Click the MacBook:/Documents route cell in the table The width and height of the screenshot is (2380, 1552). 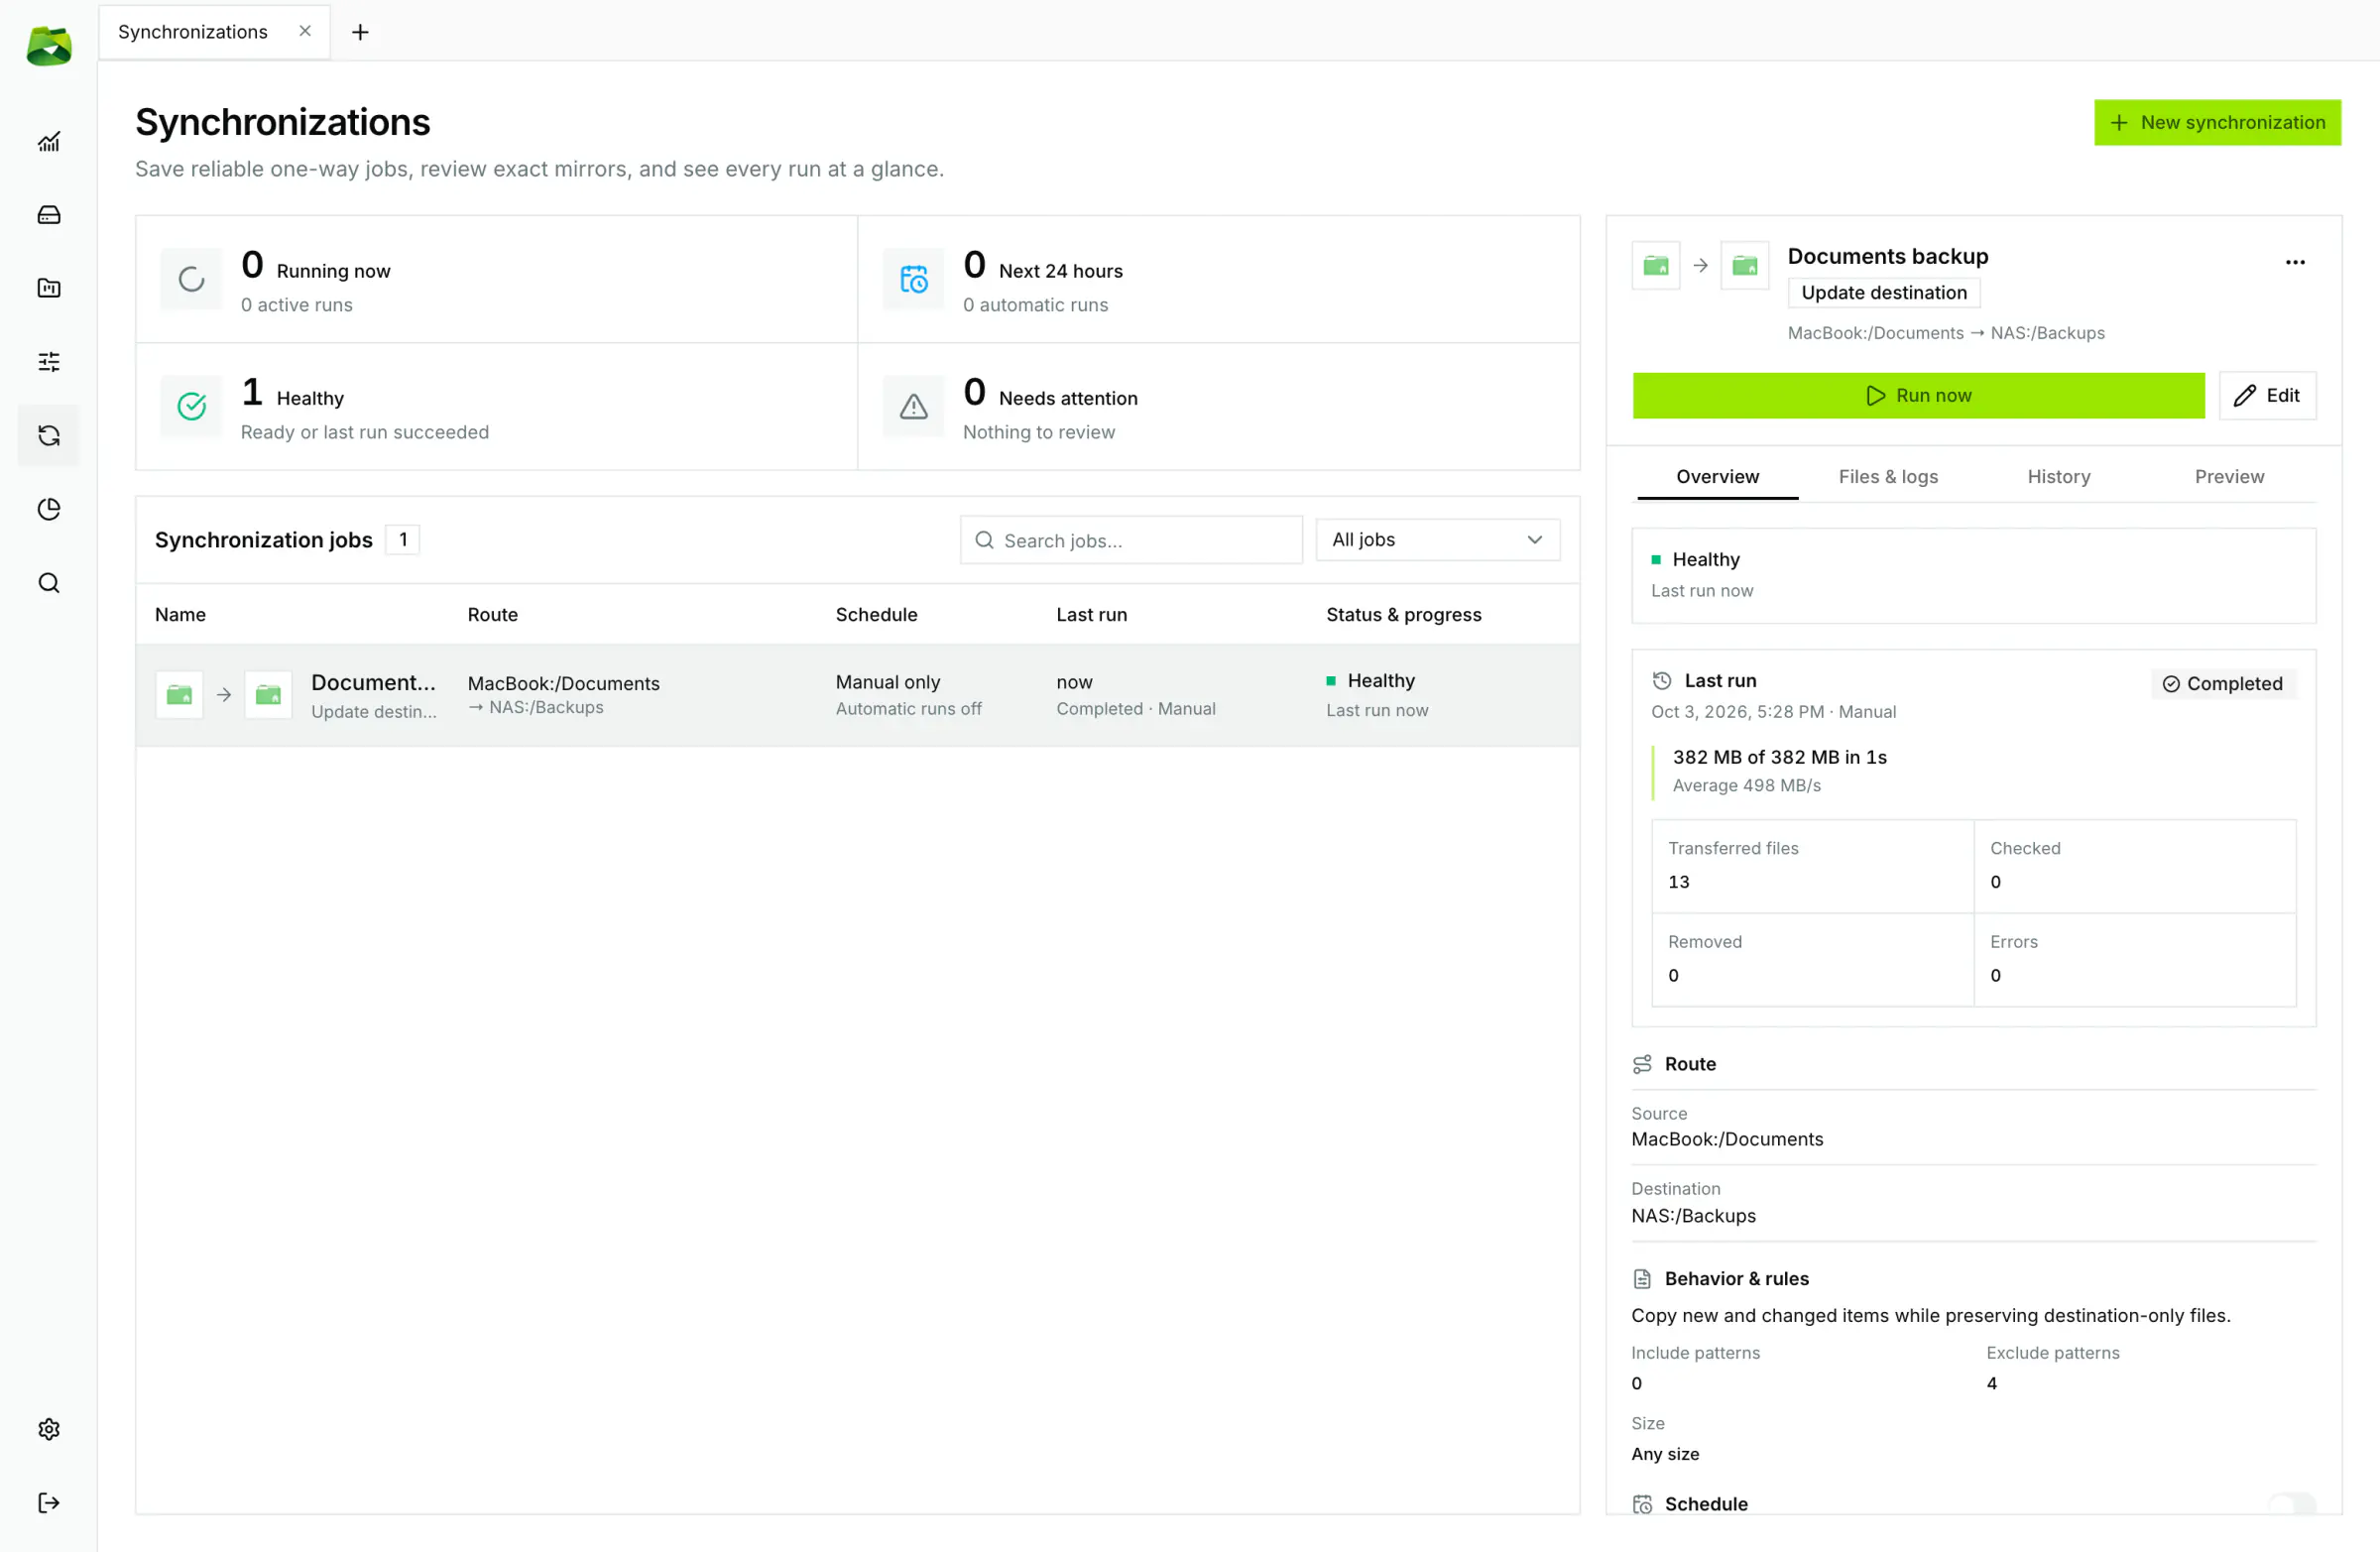[x=563, y=684]
